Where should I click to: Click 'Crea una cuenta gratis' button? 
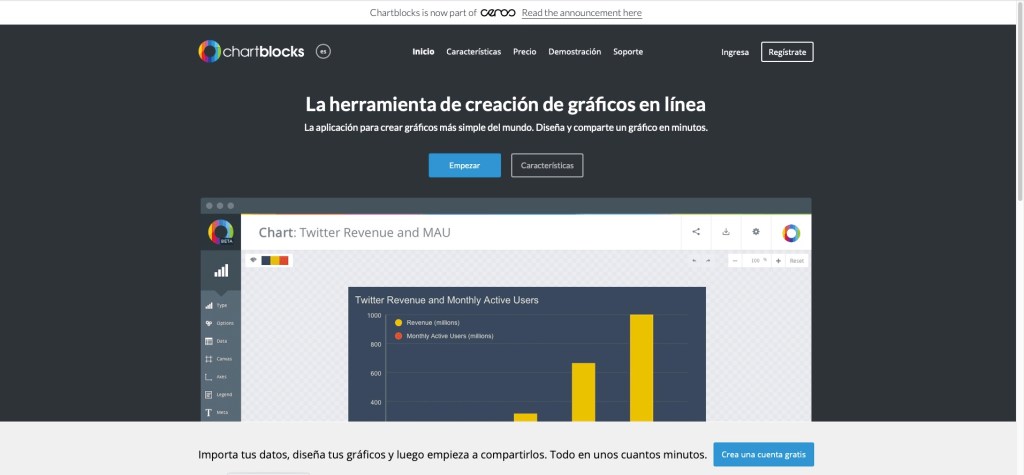[x=763, y=454]
